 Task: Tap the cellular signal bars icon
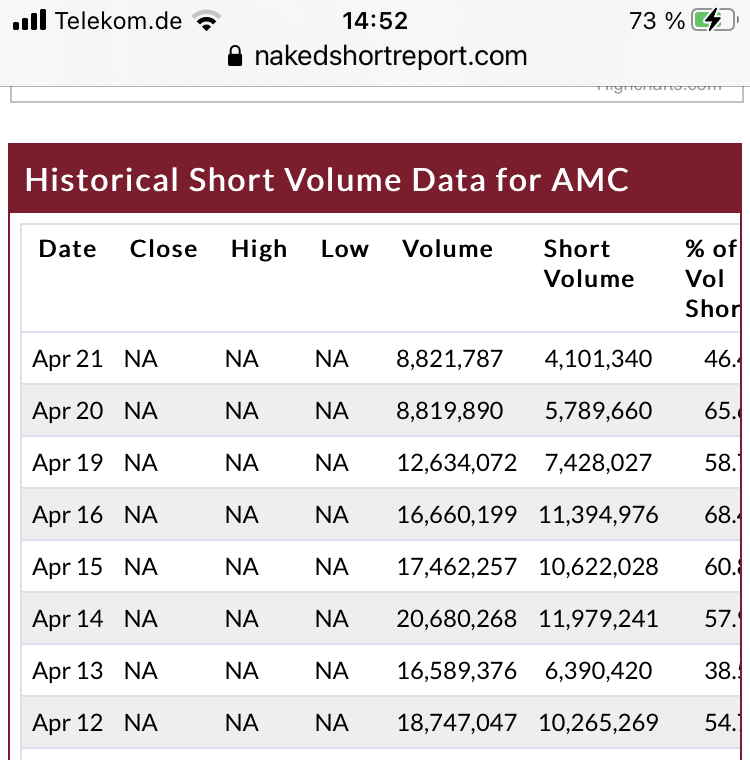point(30,20)
